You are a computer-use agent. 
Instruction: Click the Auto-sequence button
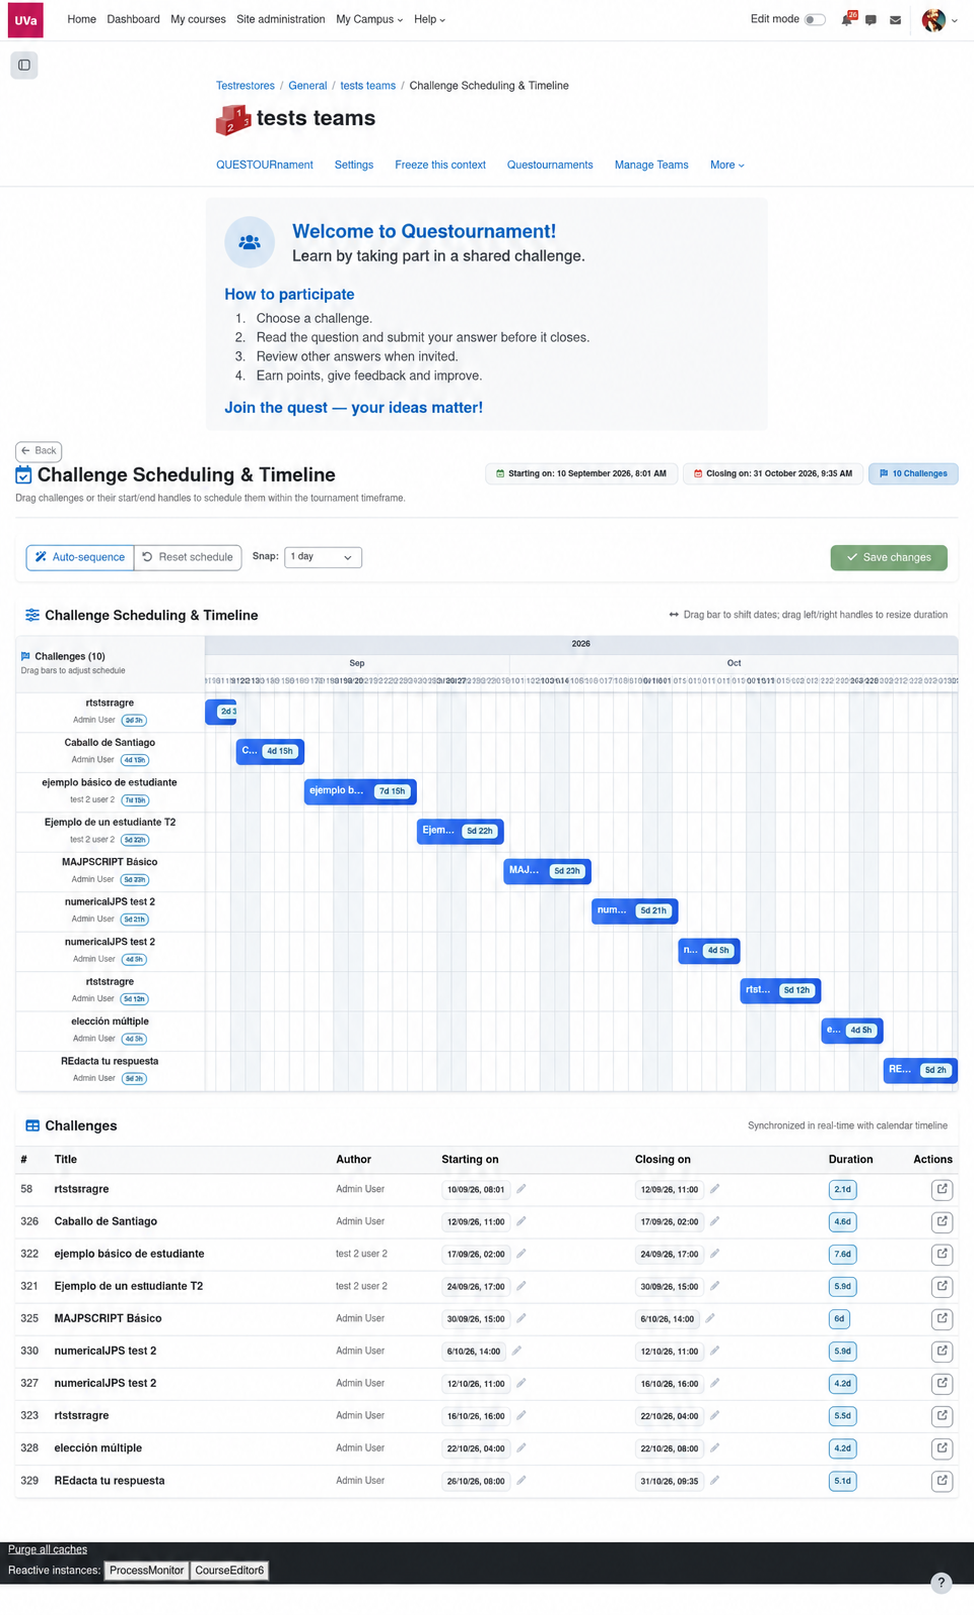[80, 557]
